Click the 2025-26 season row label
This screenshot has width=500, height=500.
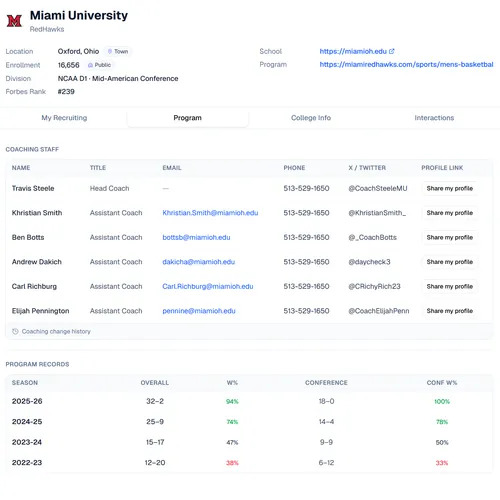tap(27, 401)
